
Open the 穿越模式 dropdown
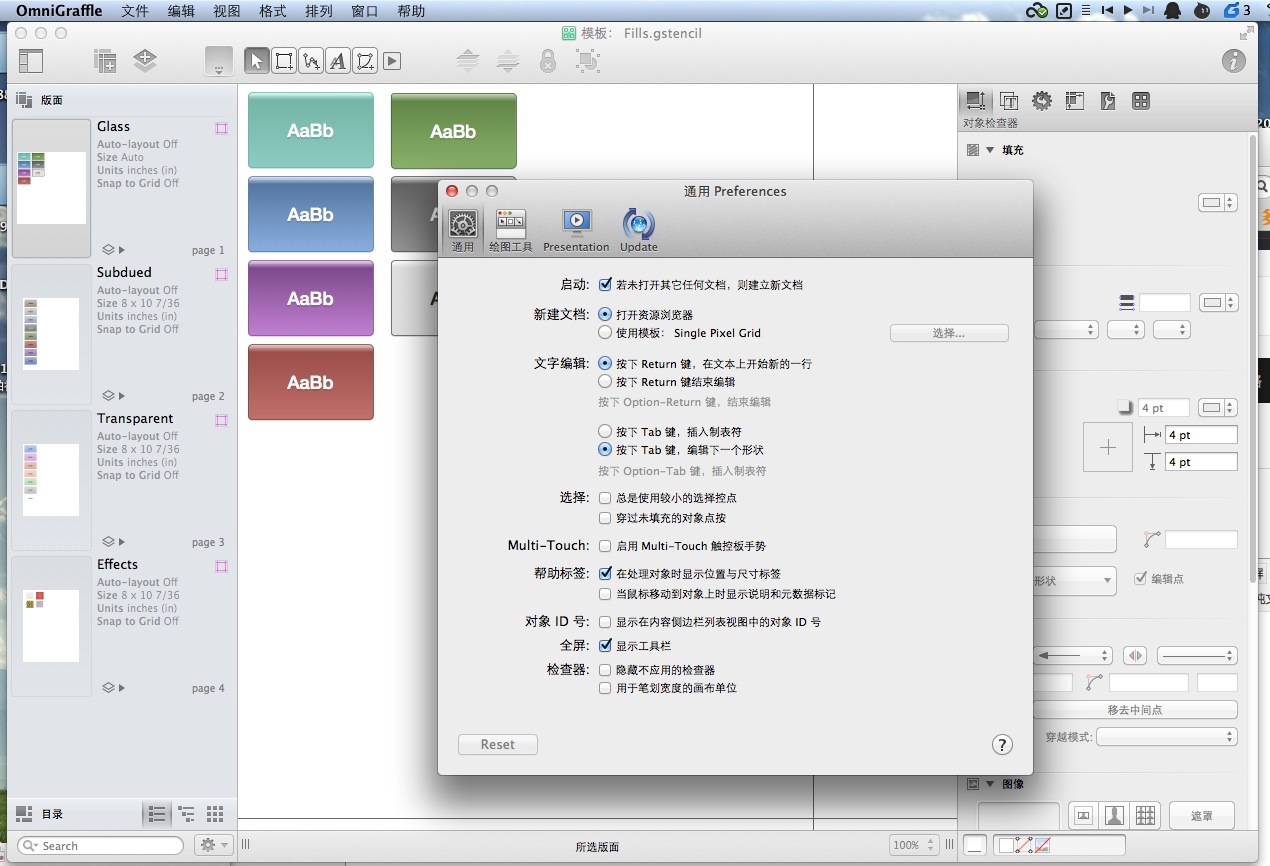pos(1167,737)
